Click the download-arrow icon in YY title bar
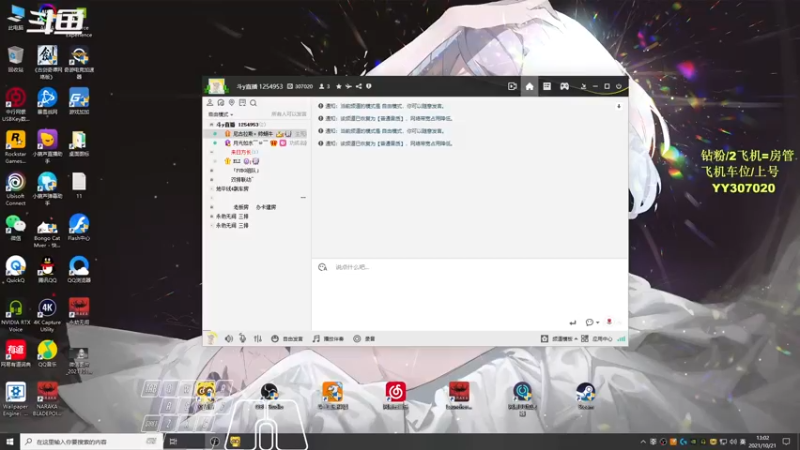This screenshot has width=800, height=450. 583,86
